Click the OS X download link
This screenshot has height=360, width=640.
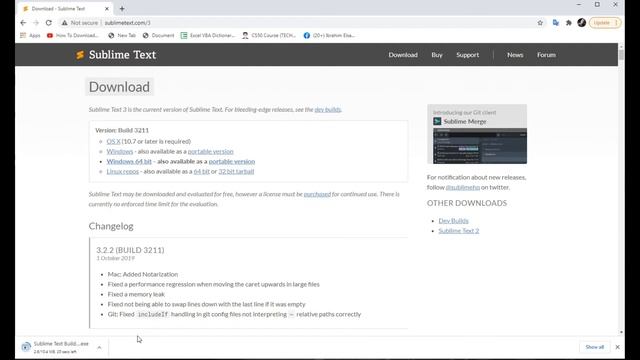click(x=113, y=141)
